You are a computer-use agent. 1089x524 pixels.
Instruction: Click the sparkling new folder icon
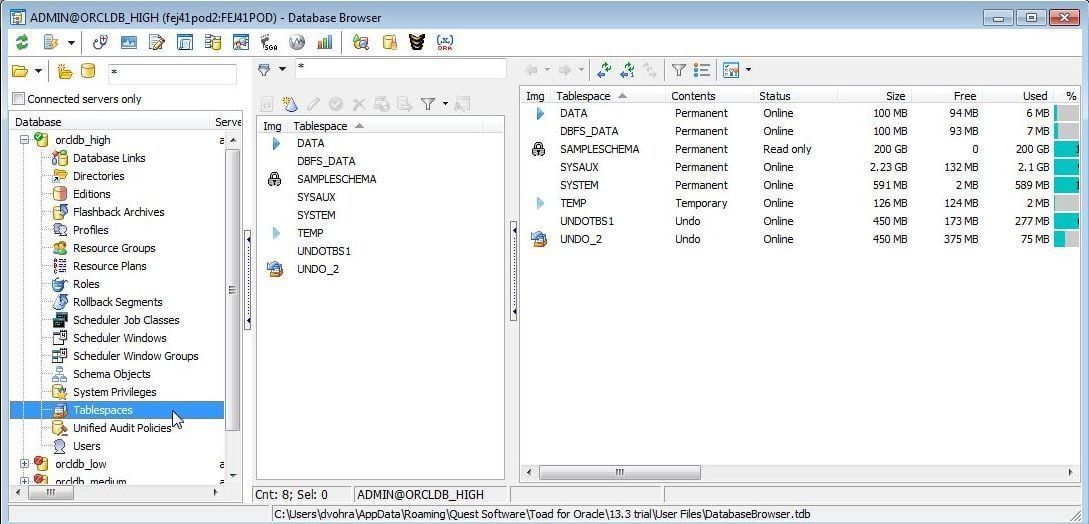65,71
